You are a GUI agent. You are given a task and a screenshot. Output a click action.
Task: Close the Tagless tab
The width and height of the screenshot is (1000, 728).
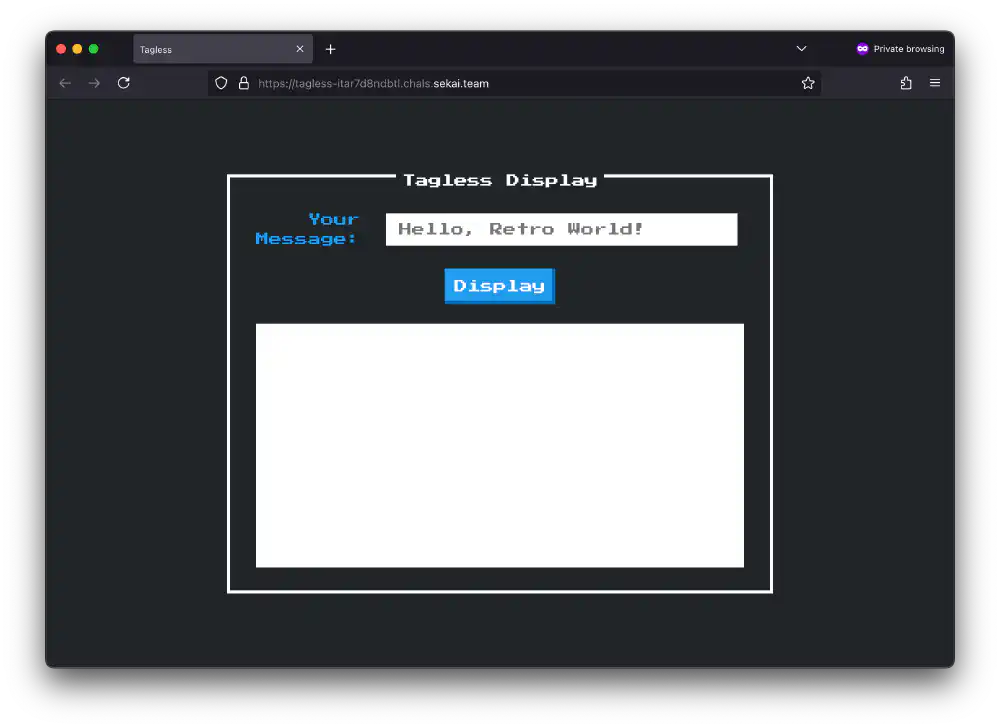299,48
